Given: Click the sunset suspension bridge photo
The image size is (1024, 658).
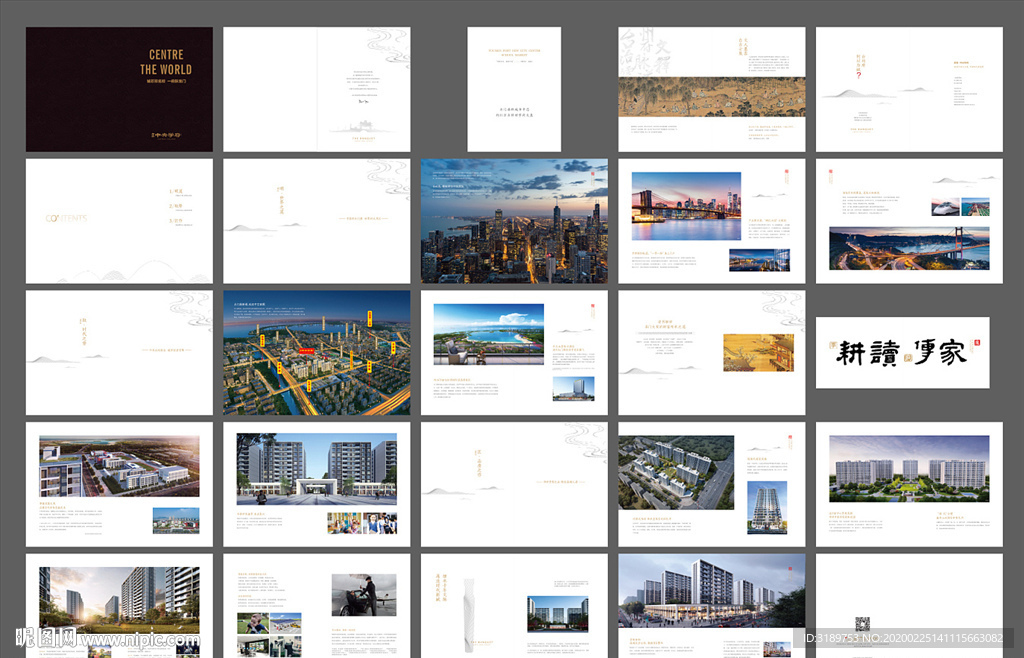Looking at the screenshot, I should click(686, 206).
